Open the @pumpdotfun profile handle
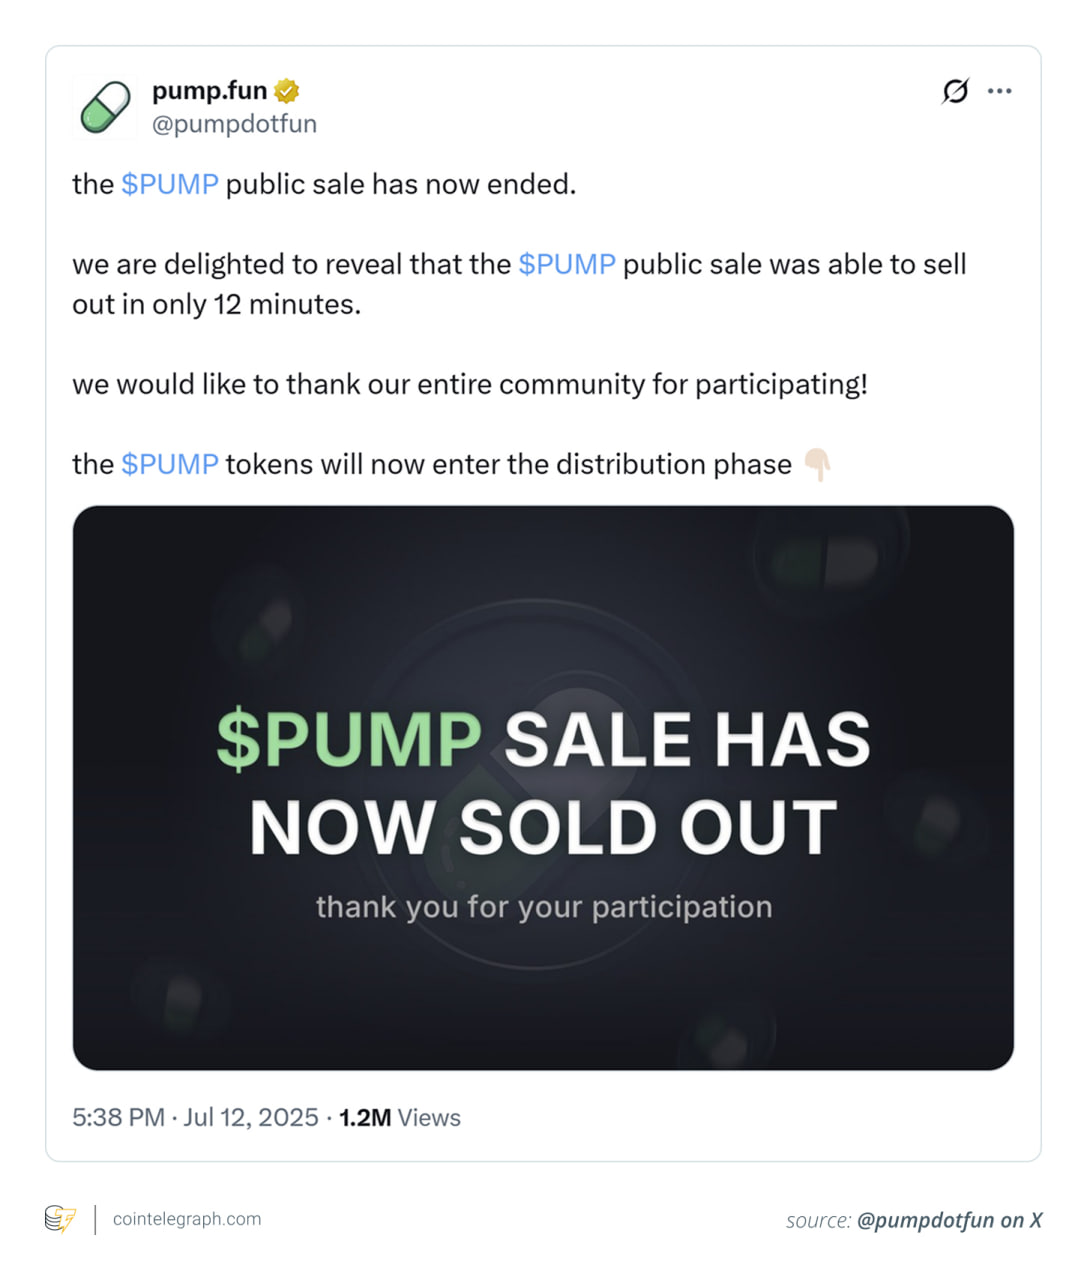 tap(234, 123)
